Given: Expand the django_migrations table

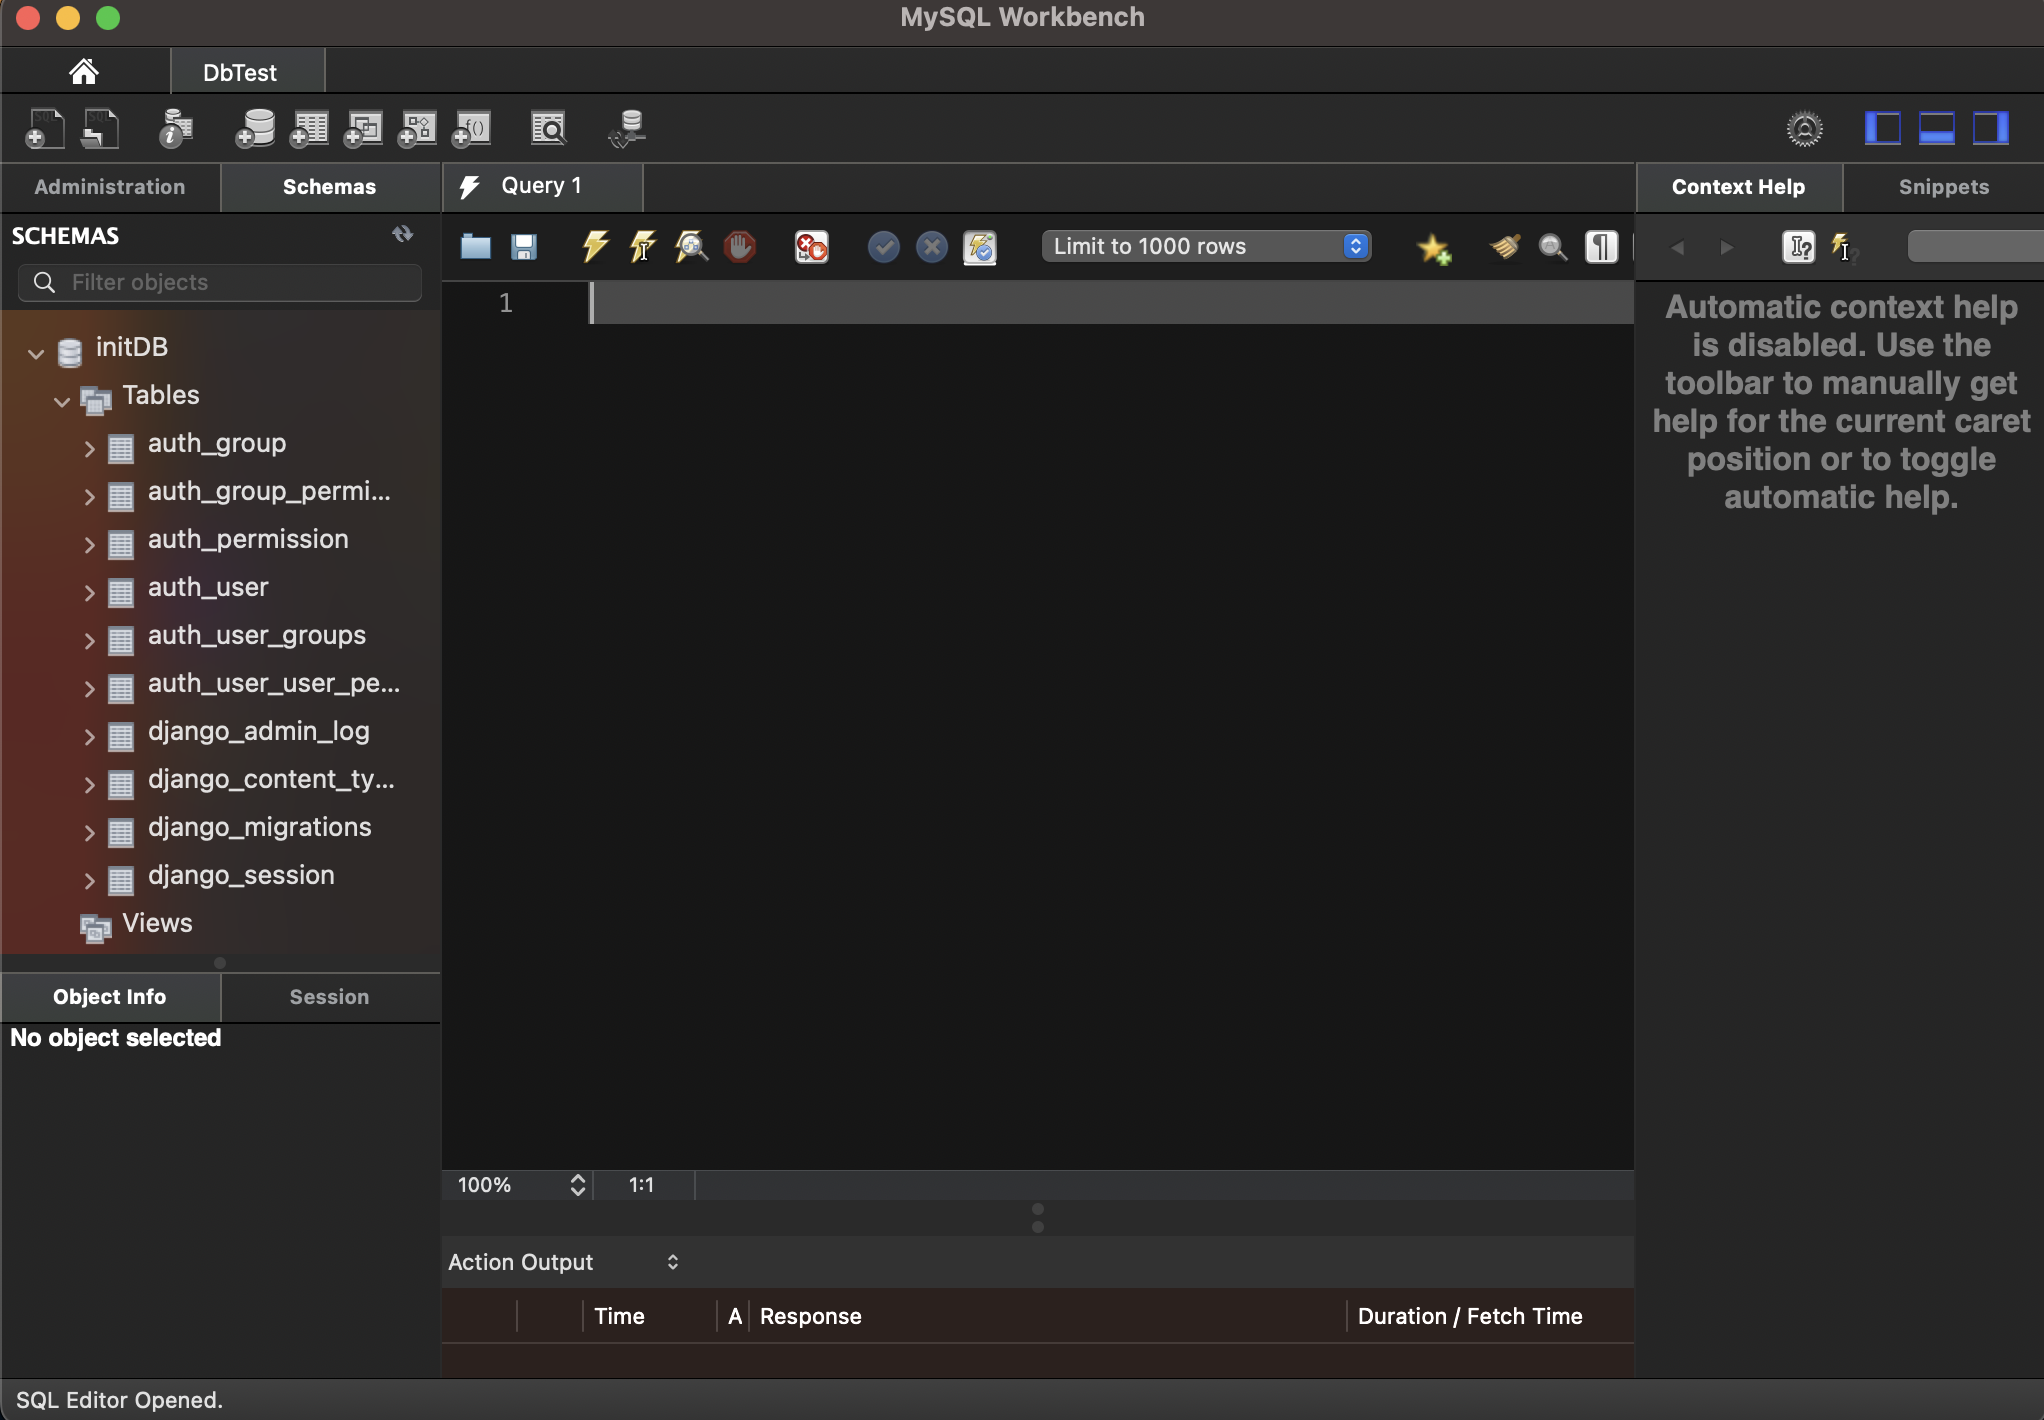Looking at the screenshot, I should coord(89,833).
